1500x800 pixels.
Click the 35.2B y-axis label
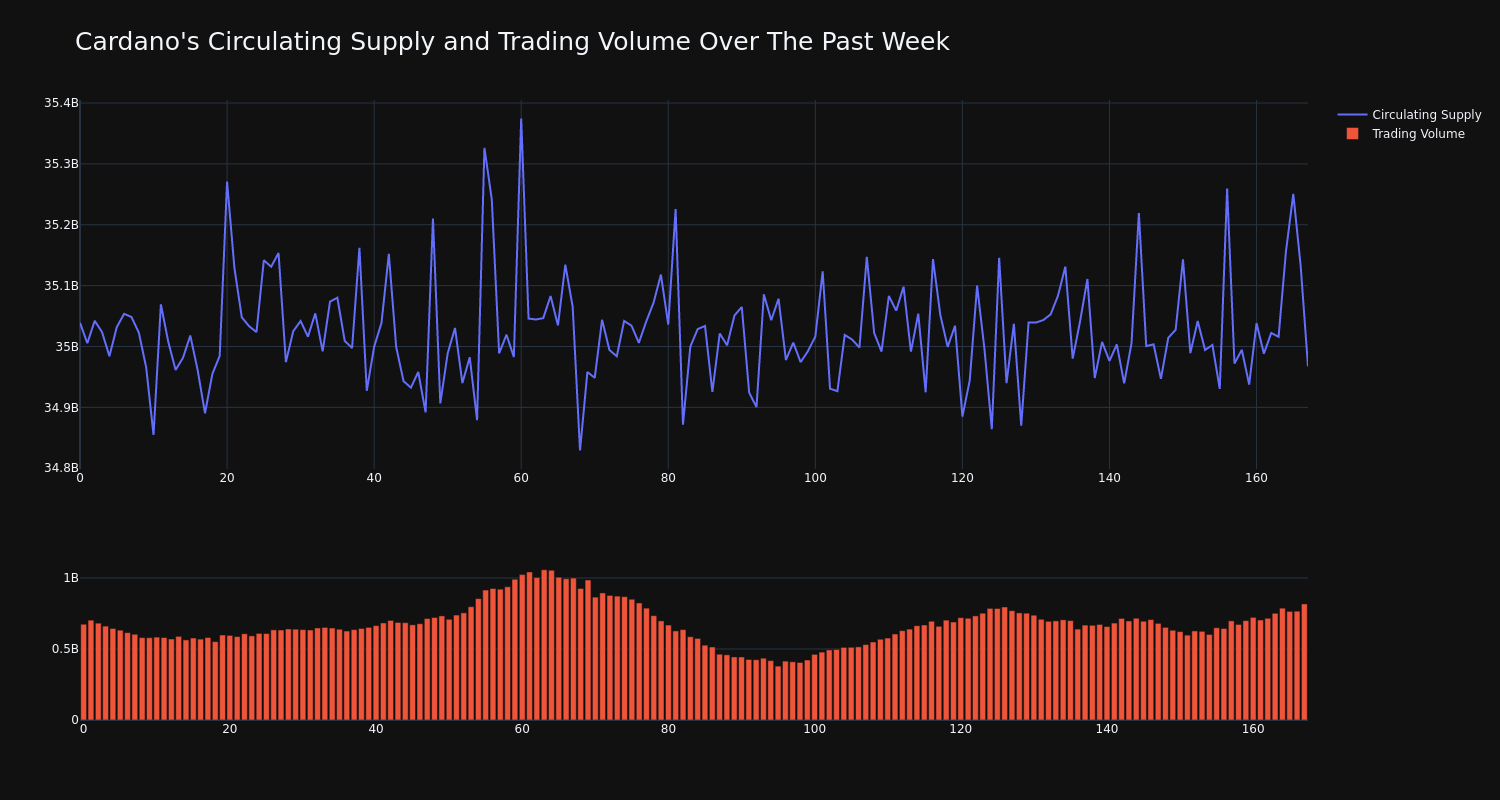click(61, 225)
